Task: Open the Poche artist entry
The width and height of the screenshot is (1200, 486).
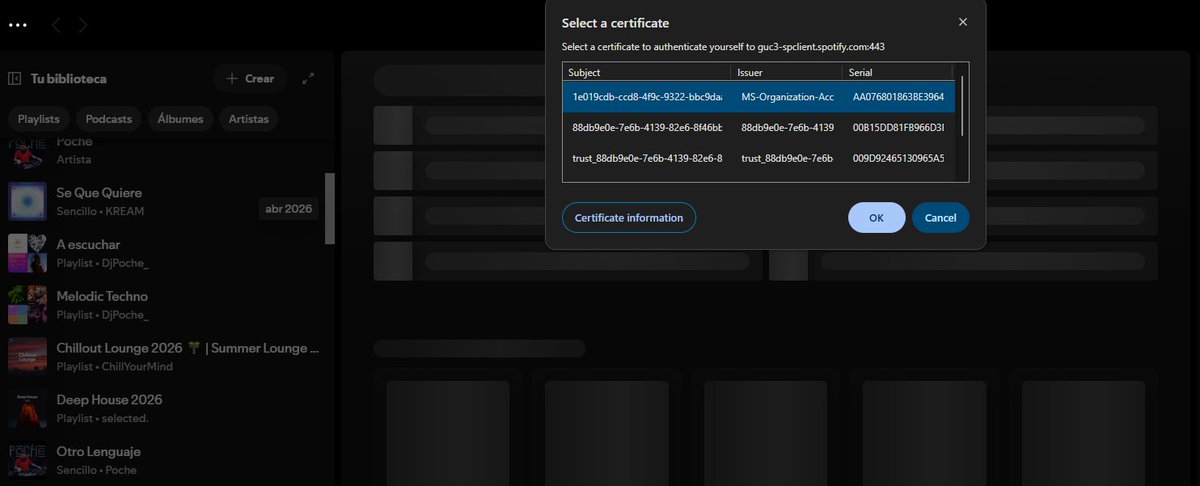Action: (165, 152)
